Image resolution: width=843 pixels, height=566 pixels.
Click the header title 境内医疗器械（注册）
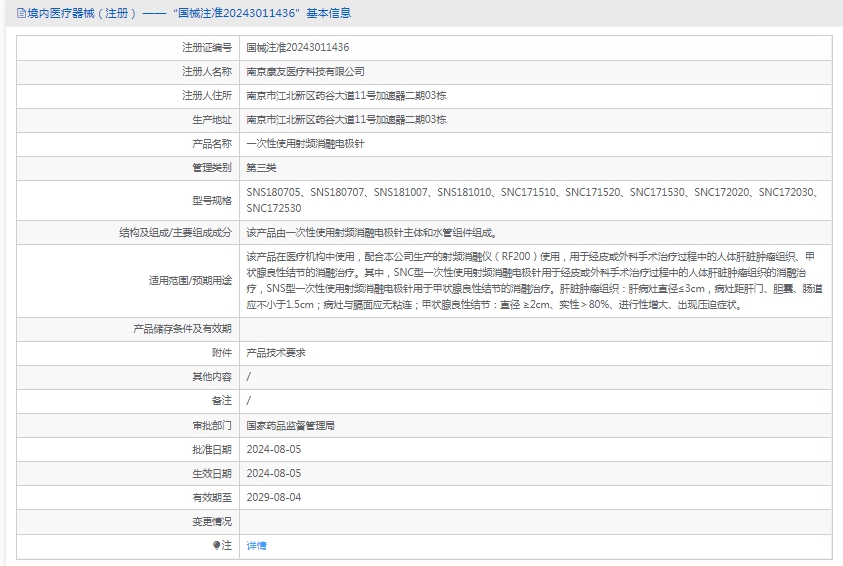tap(79, 13)
